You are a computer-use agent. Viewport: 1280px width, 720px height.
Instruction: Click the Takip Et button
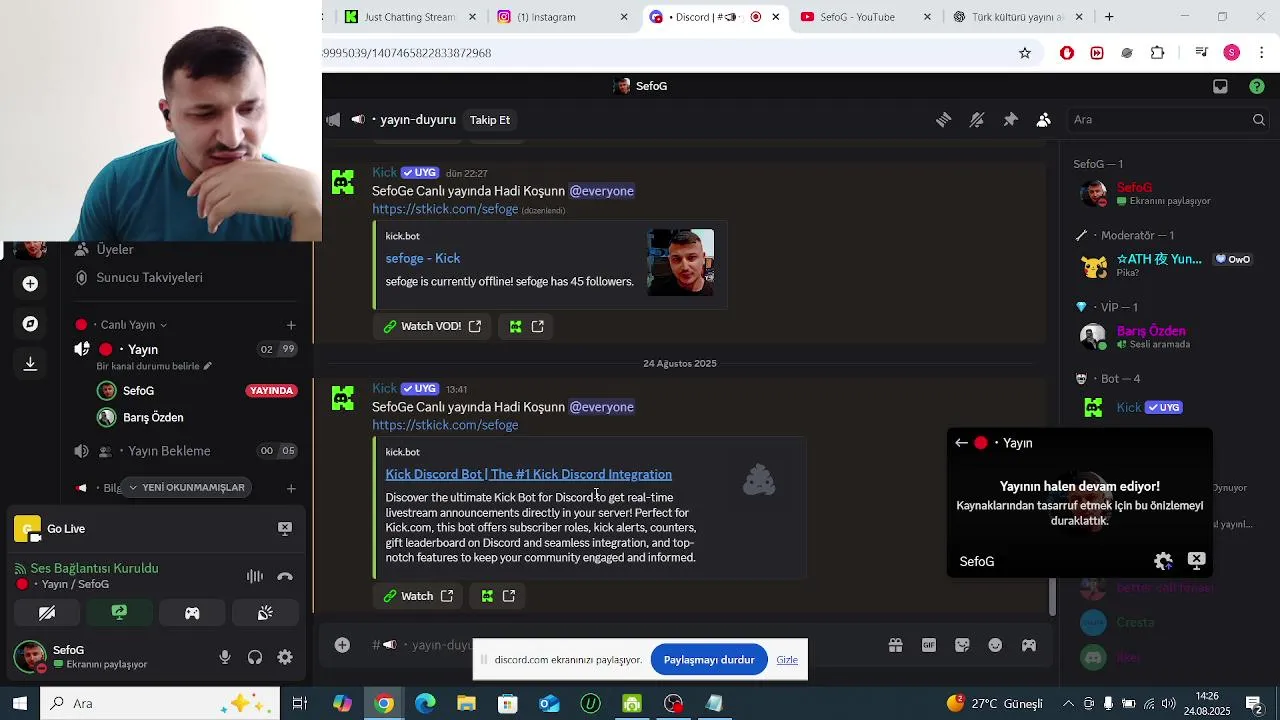click(x=490, y=120)
